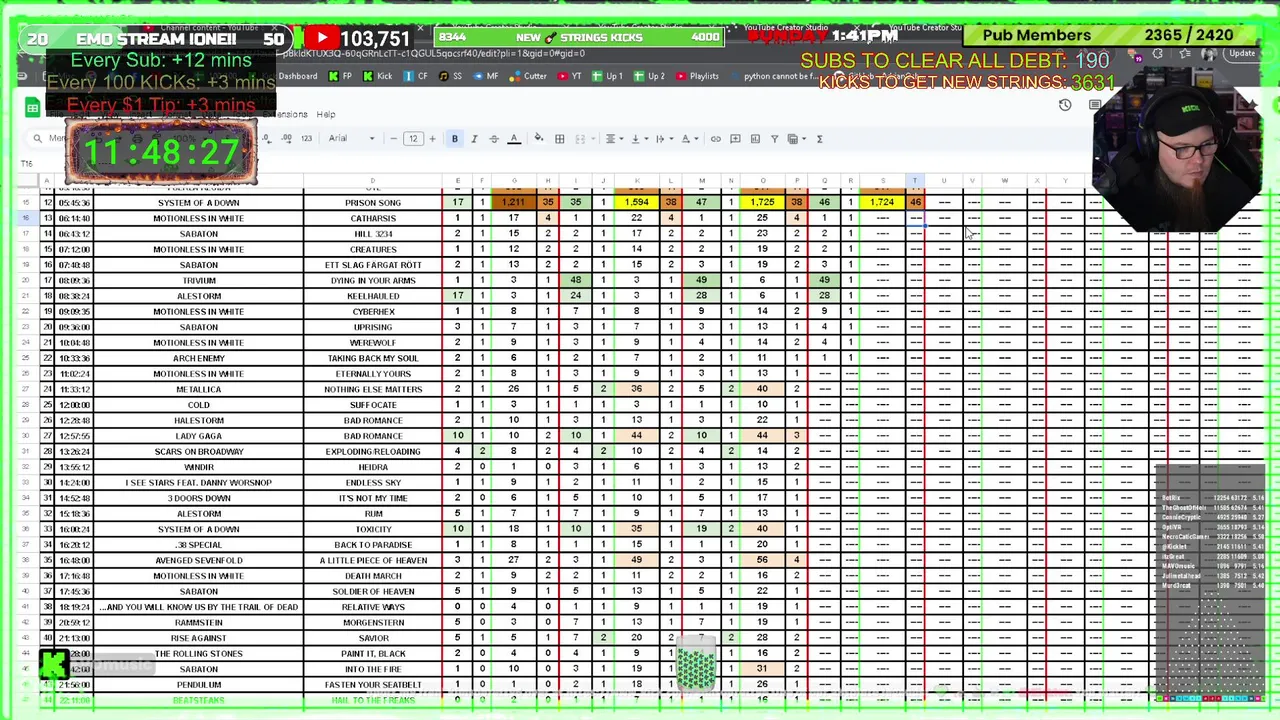Insert a link using the toolbar icon
This screenshot has height=720, width=1280.
[x=715, y=139]
